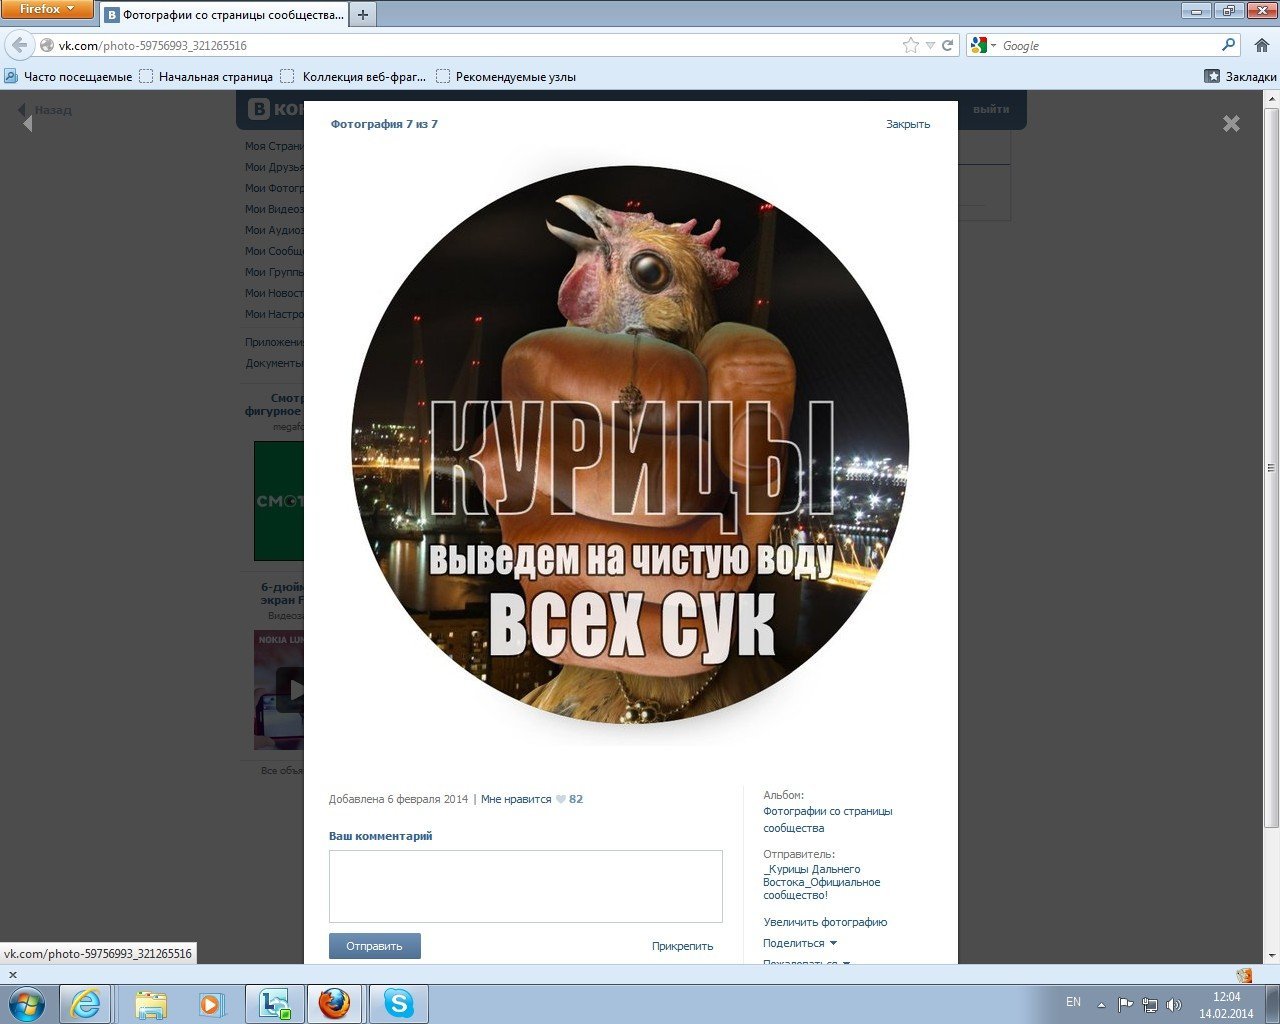
Task: Expand the Поделиться dropdown
Action: tap(800, 943)
